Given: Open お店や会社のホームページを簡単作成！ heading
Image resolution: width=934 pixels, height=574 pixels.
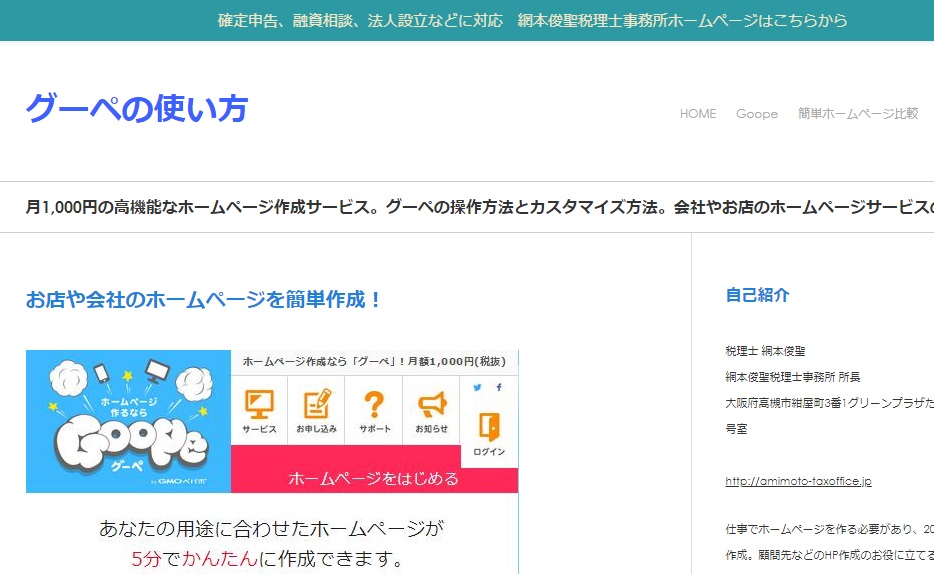Looking at the screenshot, I should click(x=204, y=299).
